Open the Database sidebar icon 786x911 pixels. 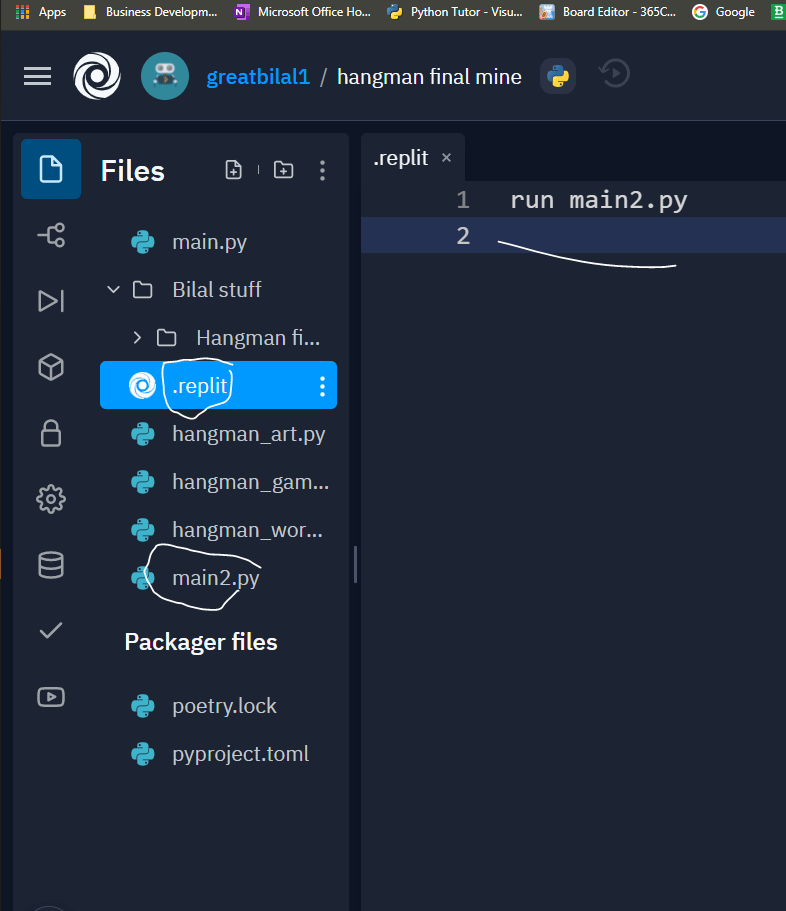51,565
